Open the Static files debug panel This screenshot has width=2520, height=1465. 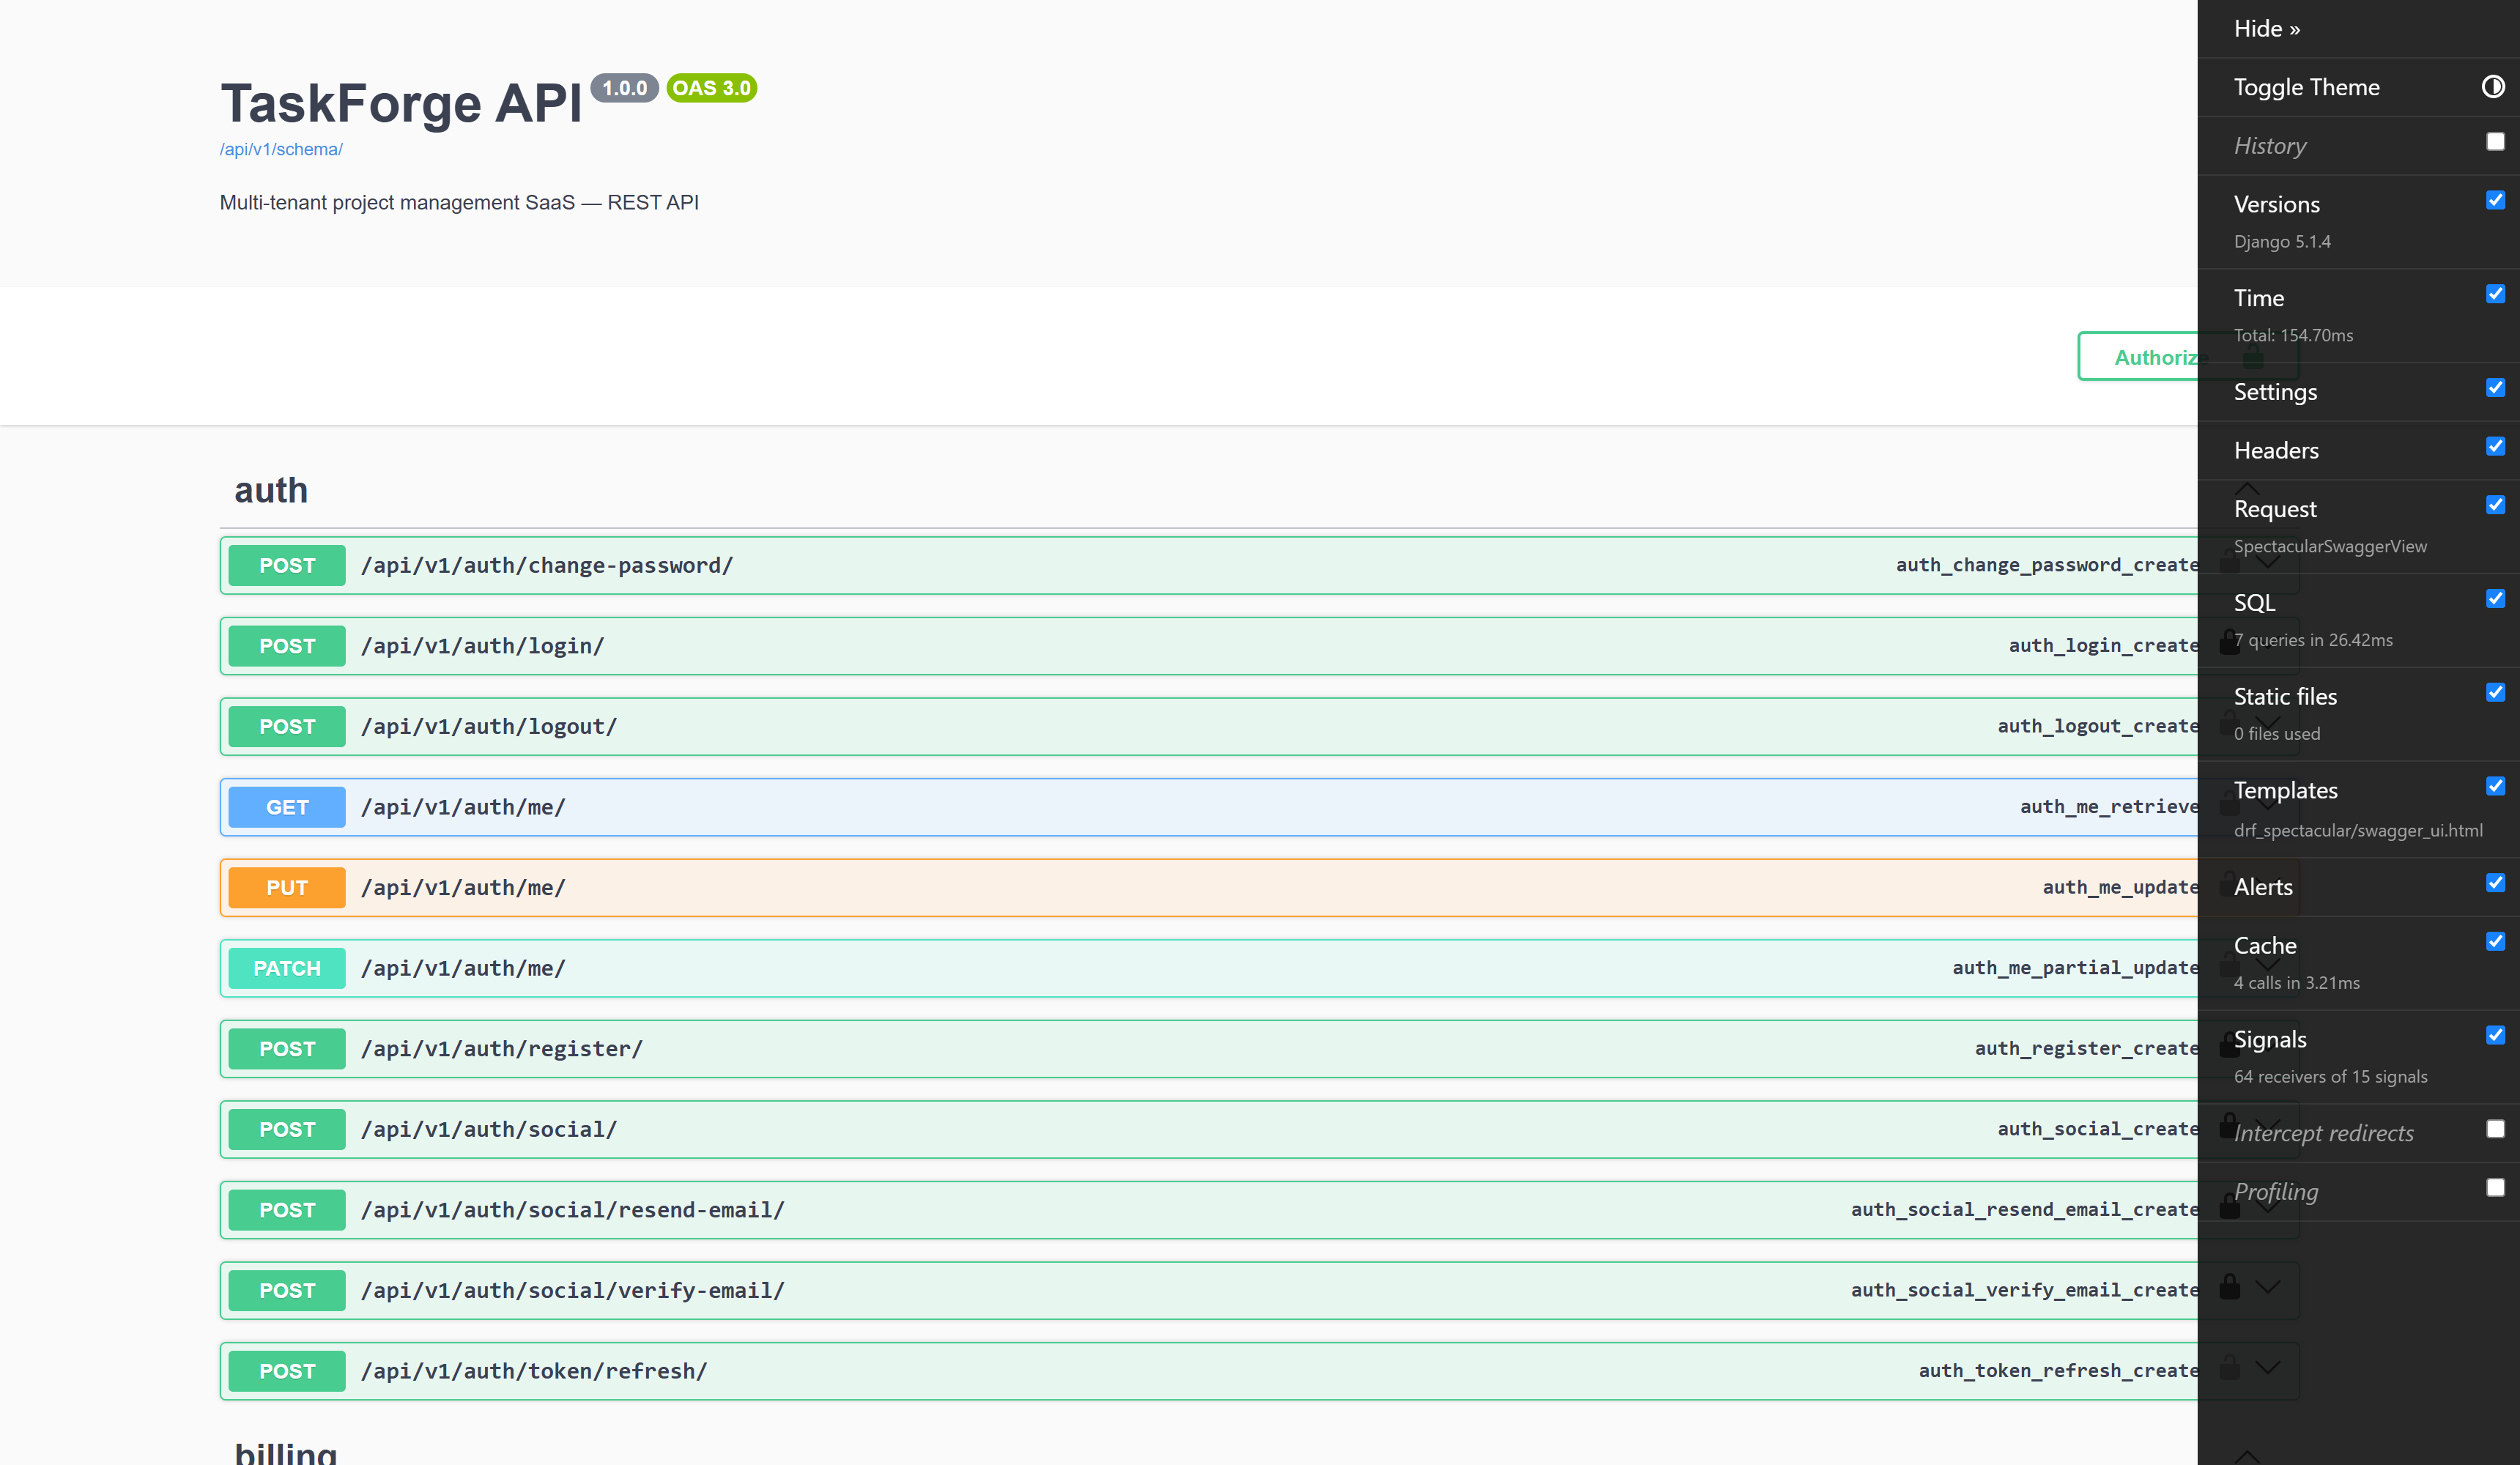pos(2285,697)
